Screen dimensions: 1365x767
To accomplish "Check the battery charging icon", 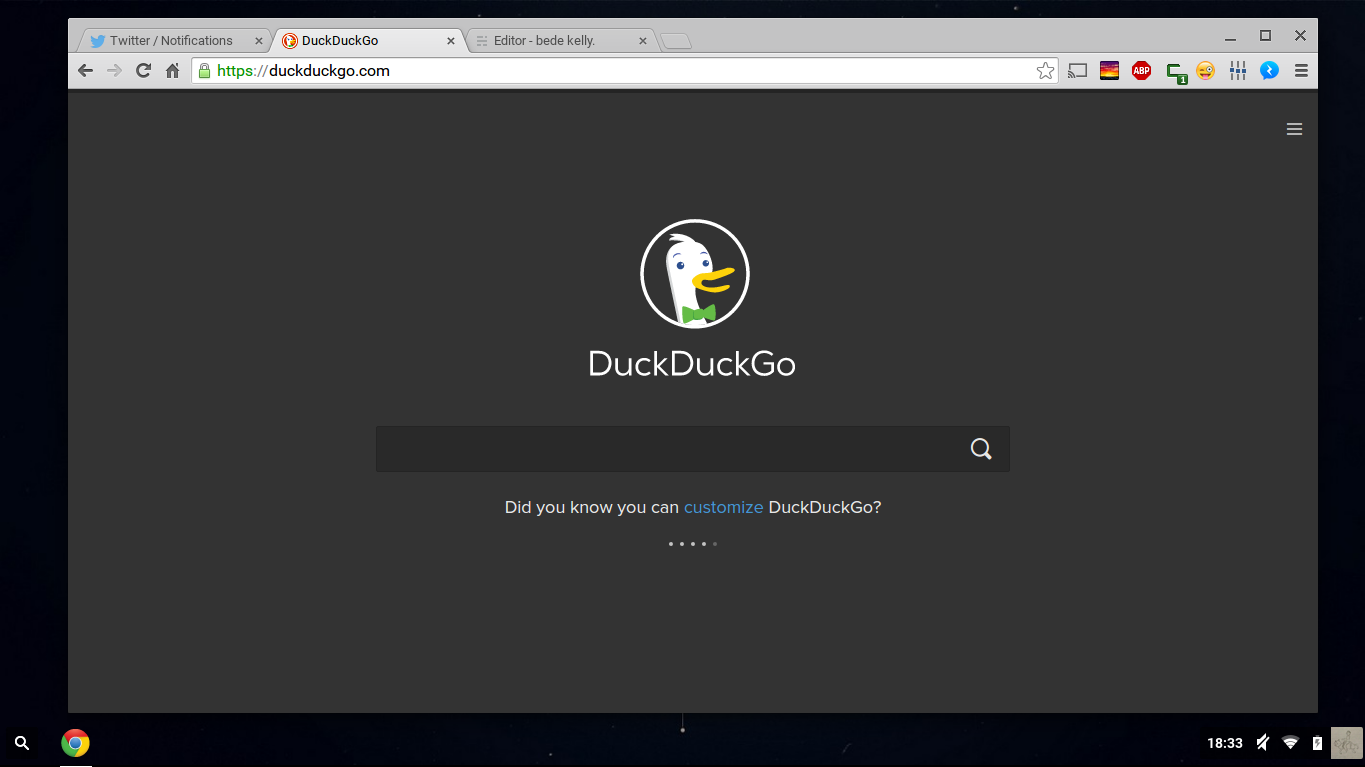I will [x=1317, y=743].
